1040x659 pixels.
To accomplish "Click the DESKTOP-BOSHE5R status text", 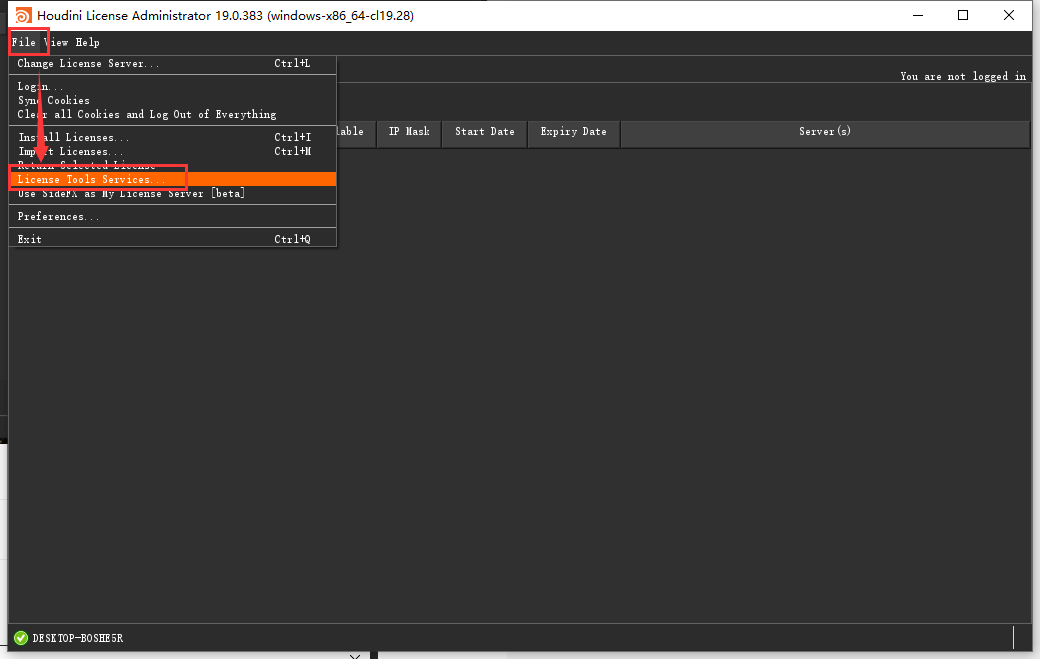I will tap(78, 638).
